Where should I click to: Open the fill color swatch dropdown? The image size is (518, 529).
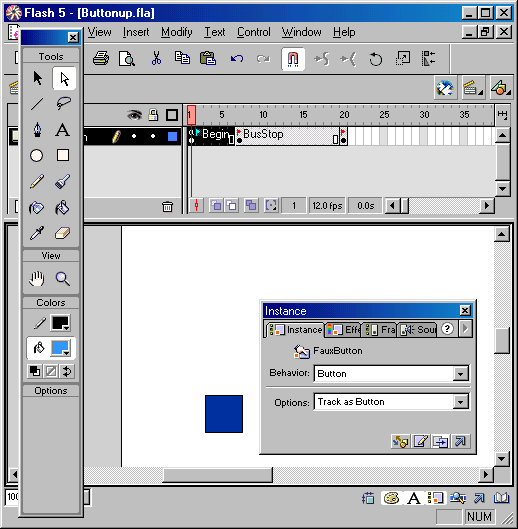point(60,348)
